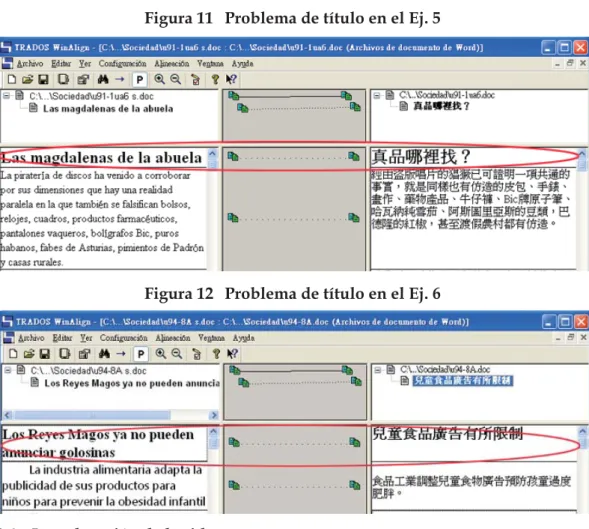Image resolution: width=589 pixels, height=529 pixels.
Task: Toggle the P button in u94-8A toolbar
Action: coord(141,354)
